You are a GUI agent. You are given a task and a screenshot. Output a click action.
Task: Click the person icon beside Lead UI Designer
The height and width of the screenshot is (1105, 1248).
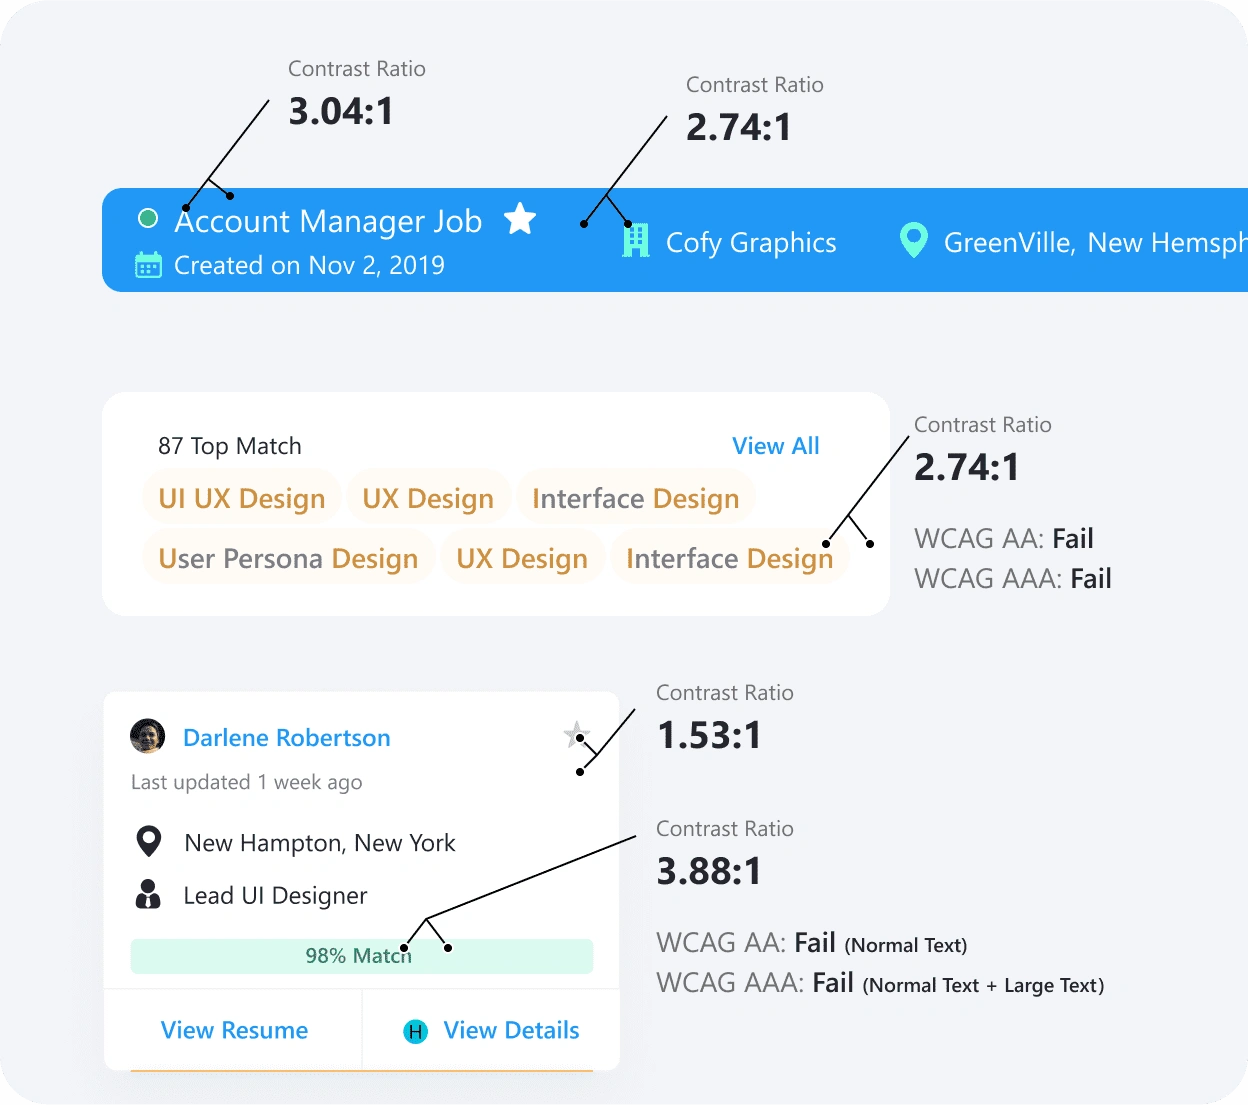coord(148,894)
